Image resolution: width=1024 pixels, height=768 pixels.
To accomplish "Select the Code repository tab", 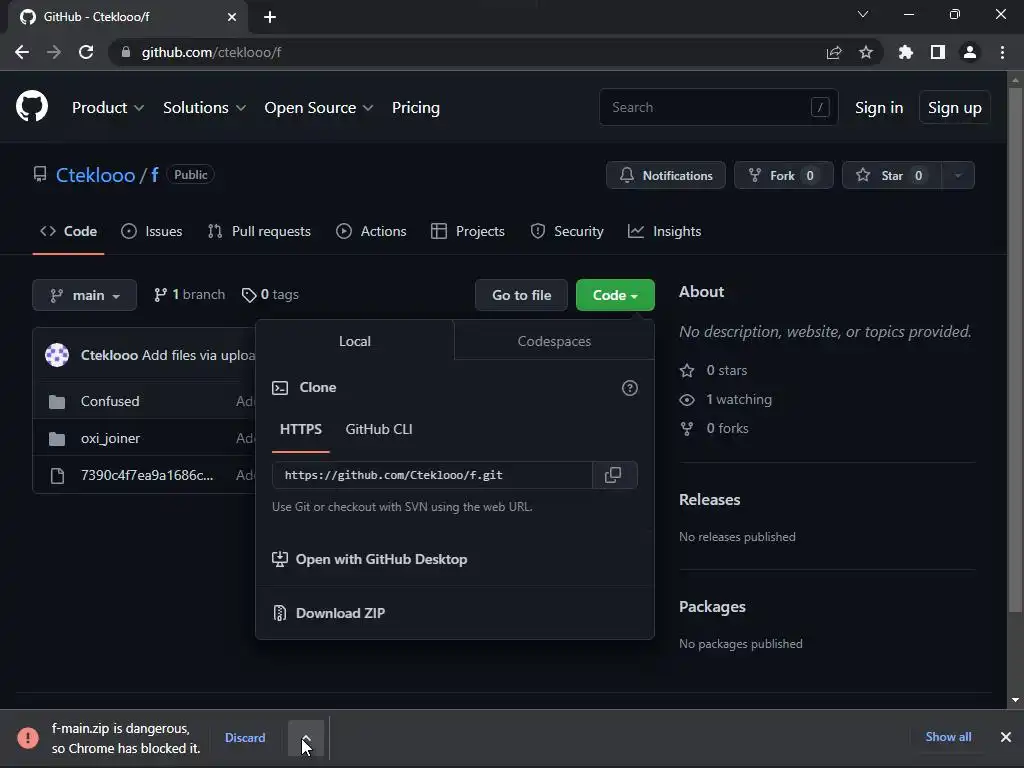I will 69,231.
